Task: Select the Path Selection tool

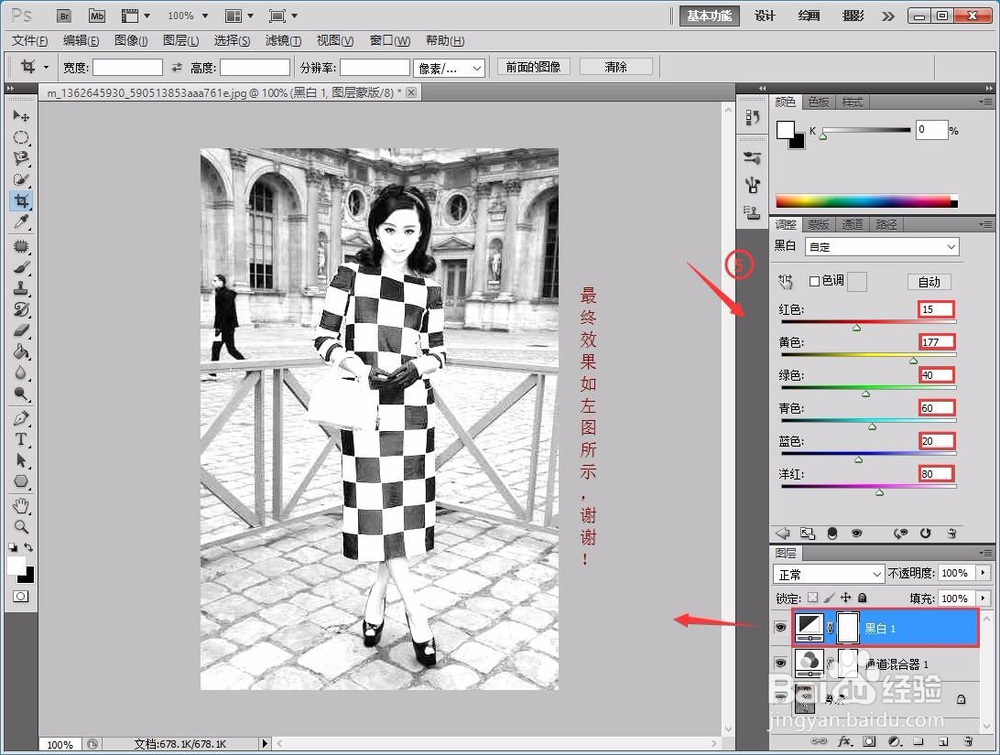Action: tap(21, 460)
